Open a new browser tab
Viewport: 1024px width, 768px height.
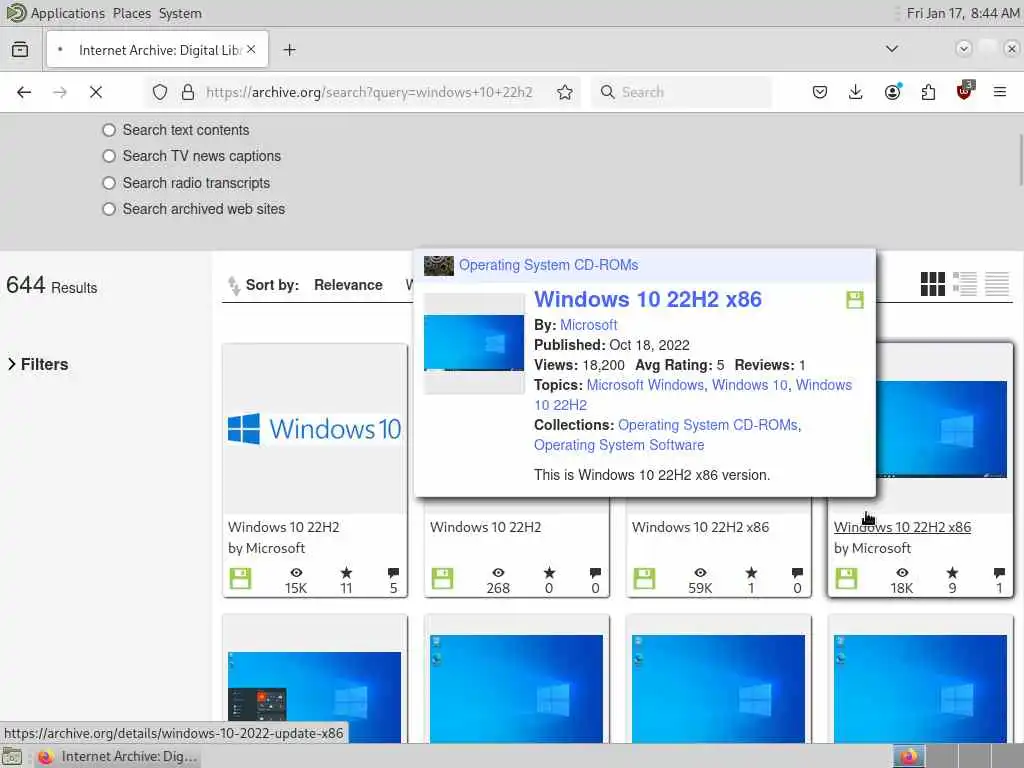289,50
